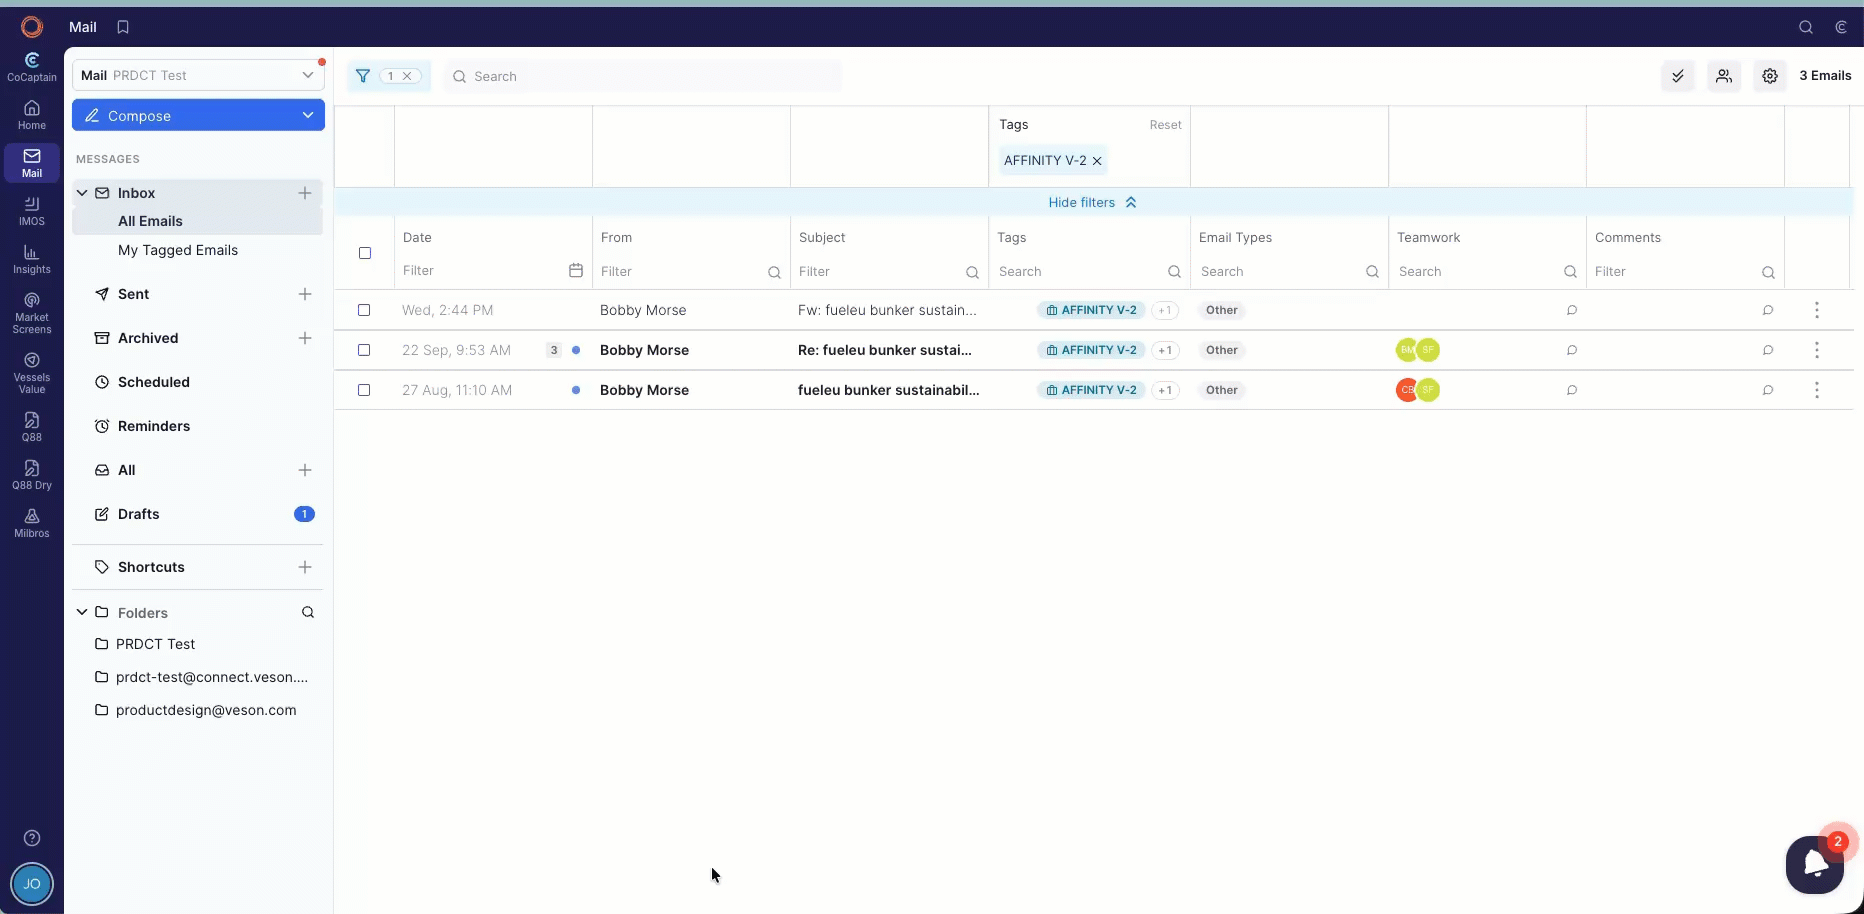The image size is (1864, 914).
Task: Clear active filter count badge
Action: pyautogui.click(x=407, y=76)
